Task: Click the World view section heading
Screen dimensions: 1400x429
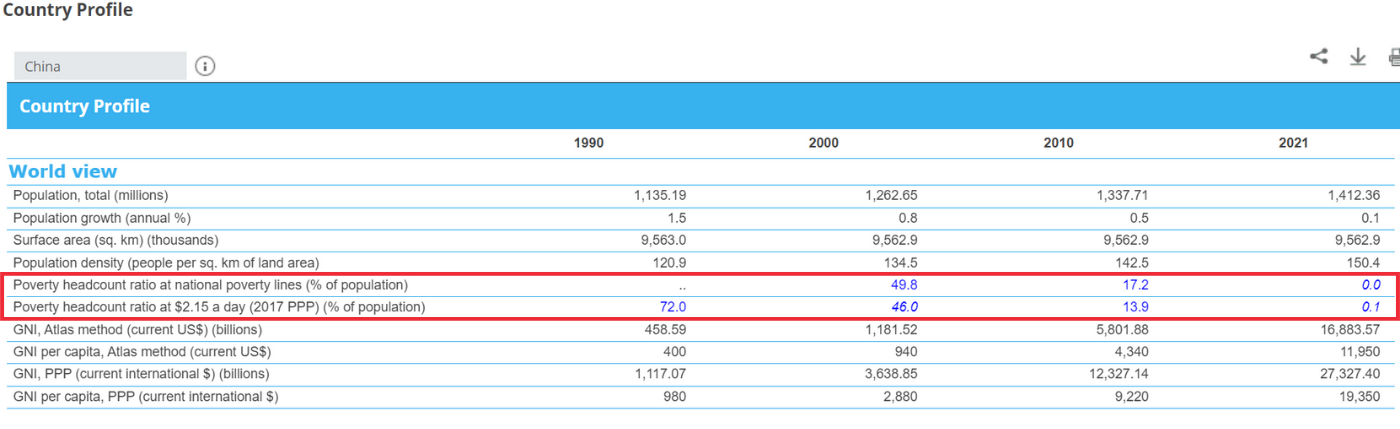Action: coord(63,171)
